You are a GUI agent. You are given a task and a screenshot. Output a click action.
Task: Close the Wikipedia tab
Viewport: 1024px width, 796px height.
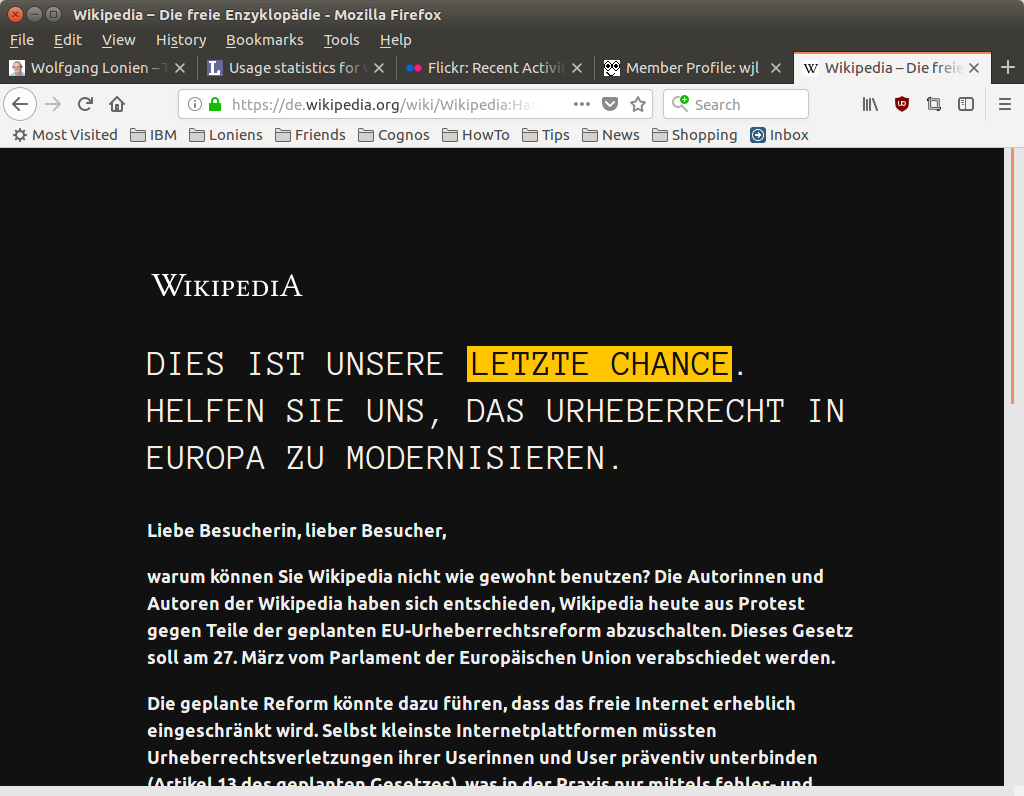(x=974, y=68)
